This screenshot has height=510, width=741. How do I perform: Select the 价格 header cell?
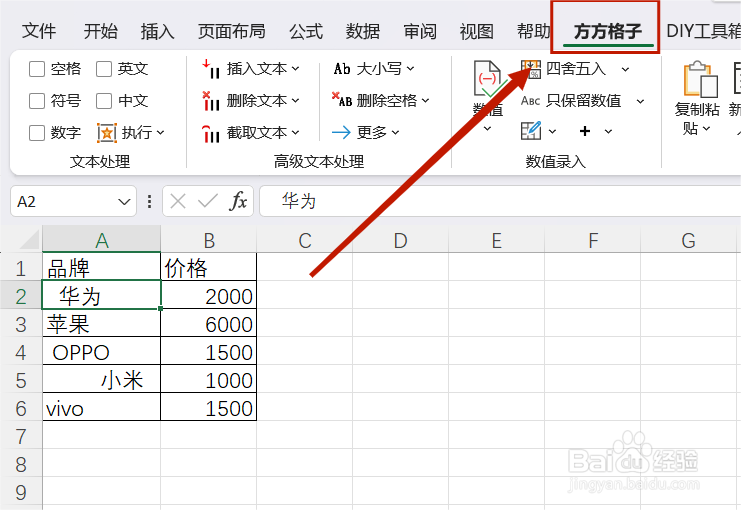click(x=209, y=268)
